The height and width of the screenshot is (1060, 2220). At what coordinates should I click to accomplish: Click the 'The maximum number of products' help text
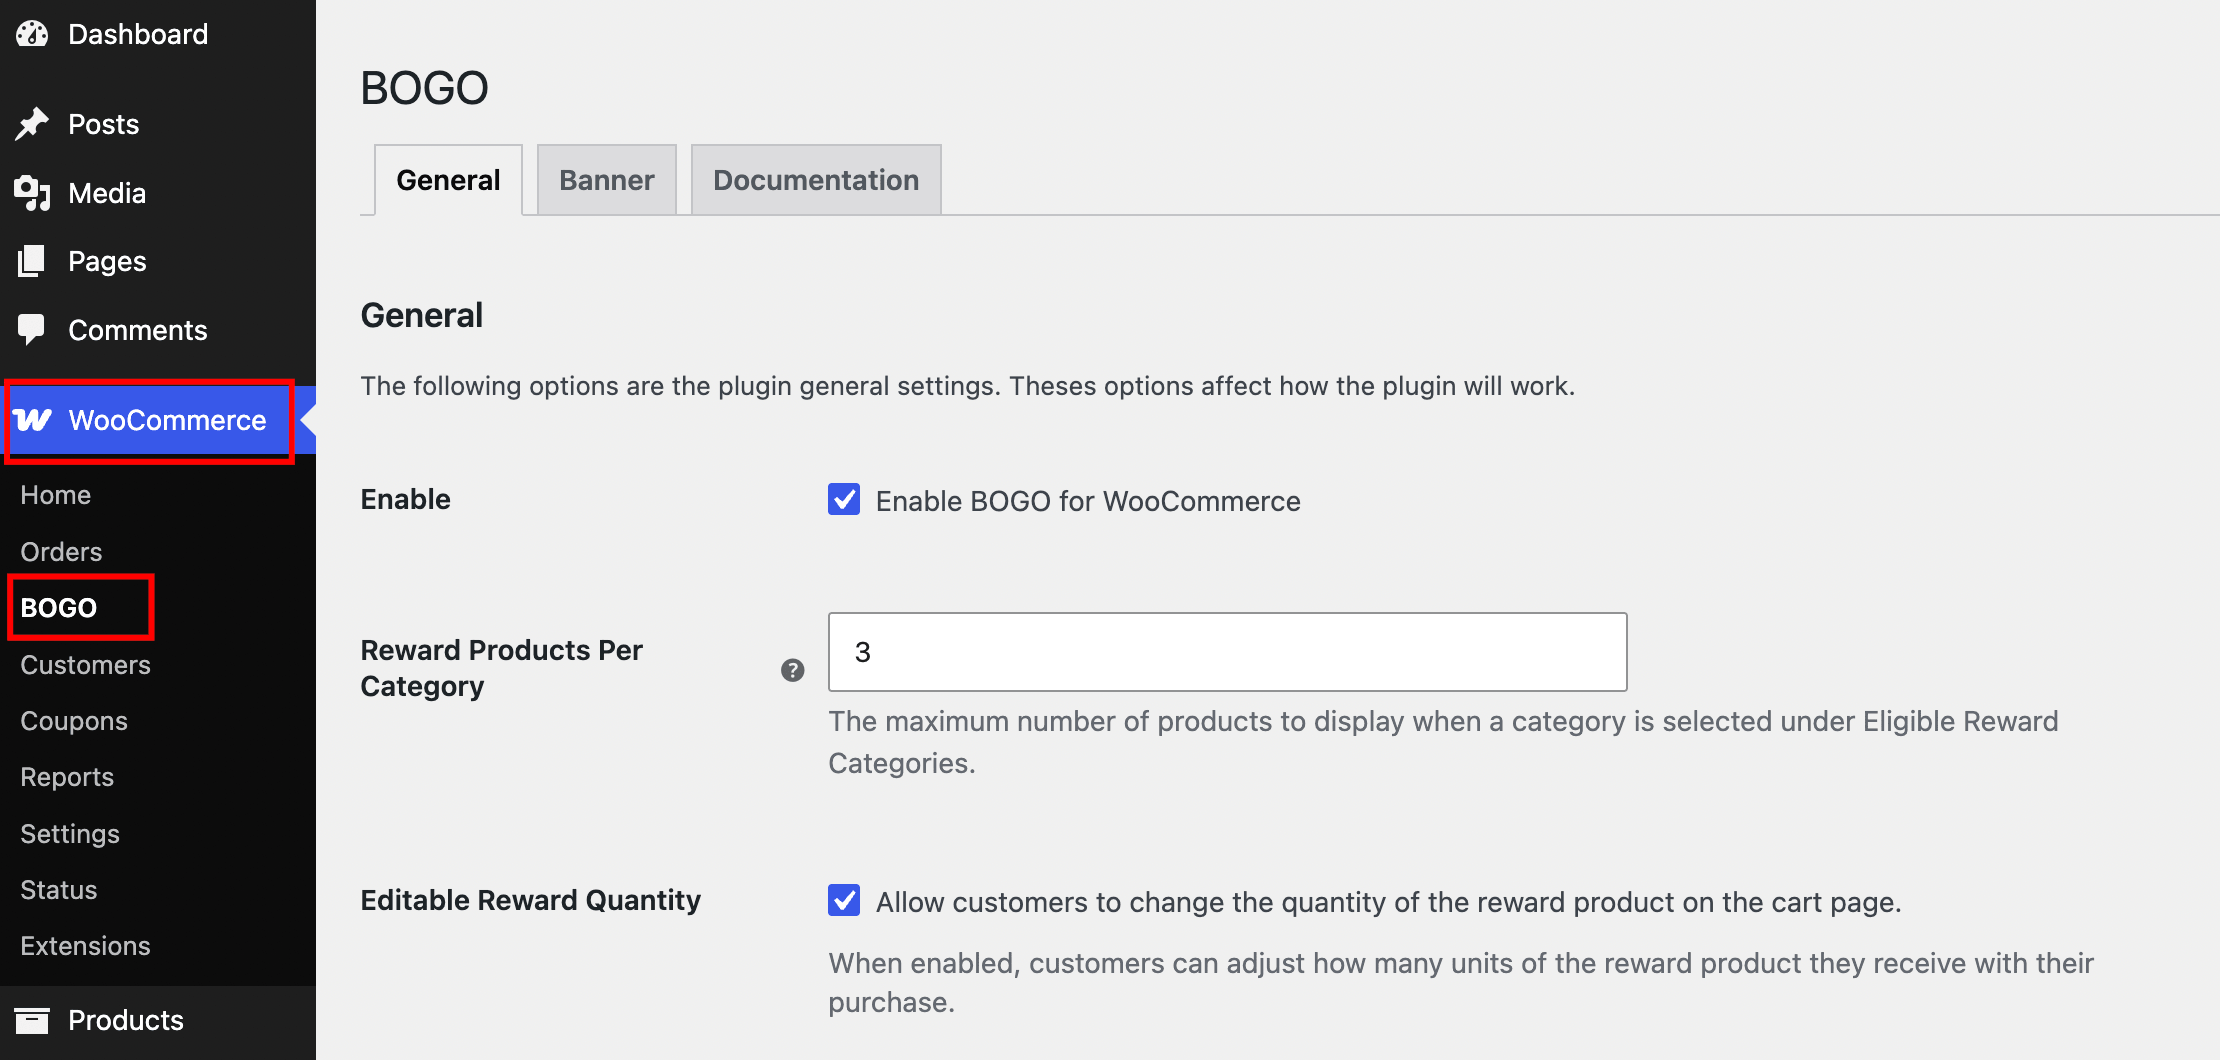pos(1444,742)
